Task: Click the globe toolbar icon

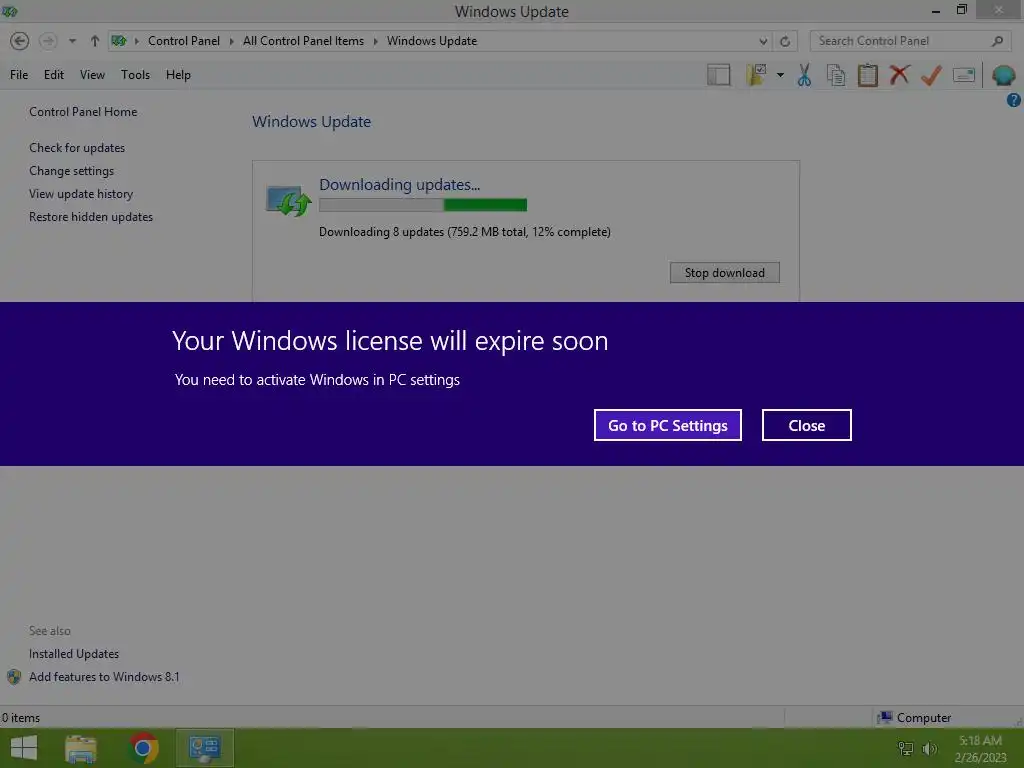Action: [1004, 75]
